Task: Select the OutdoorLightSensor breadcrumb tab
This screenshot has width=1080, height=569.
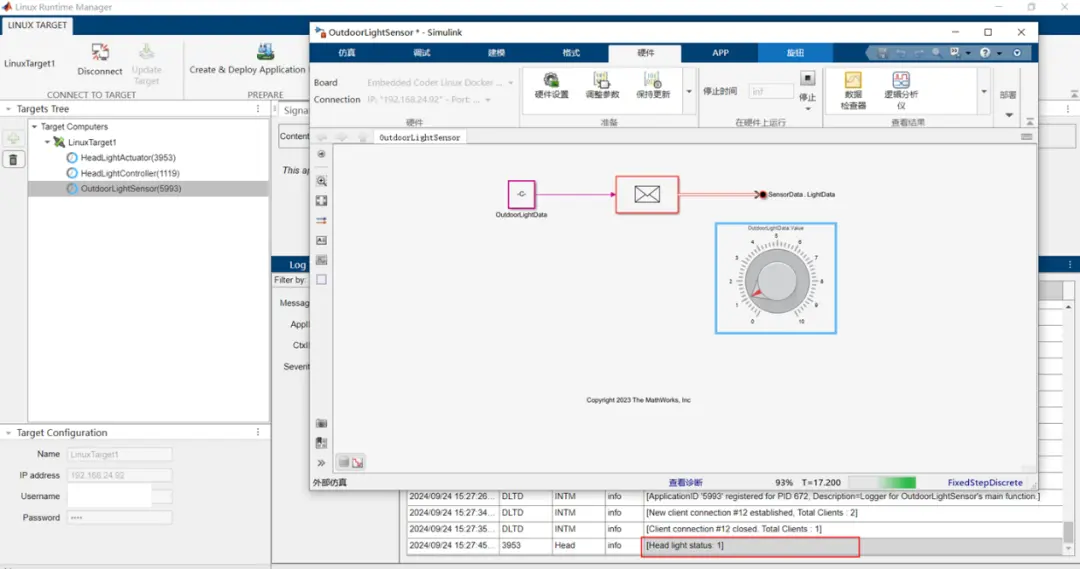Action: point(419,137)
